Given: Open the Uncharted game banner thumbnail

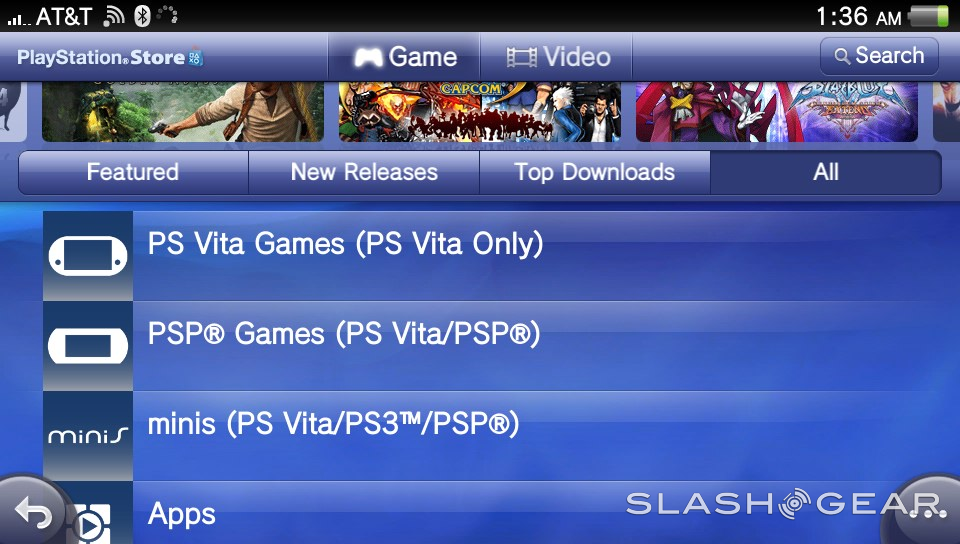Looking at the screenshot, I should pos(182,112).
